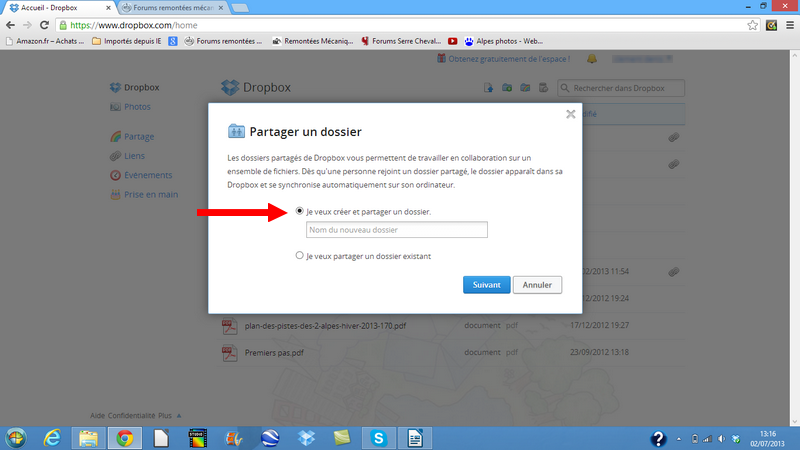Open the Dropbox taskbar icon
Screen dimensions: 800x450
[x=306, y=438]
